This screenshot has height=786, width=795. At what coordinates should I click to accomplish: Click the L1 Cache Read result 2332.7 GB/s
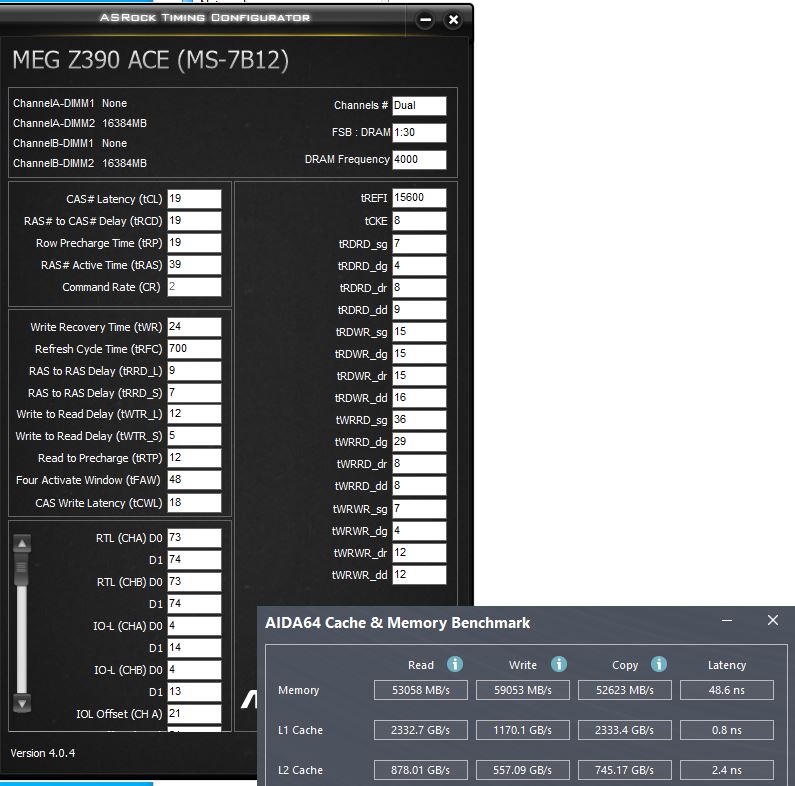tap(421, 730)
